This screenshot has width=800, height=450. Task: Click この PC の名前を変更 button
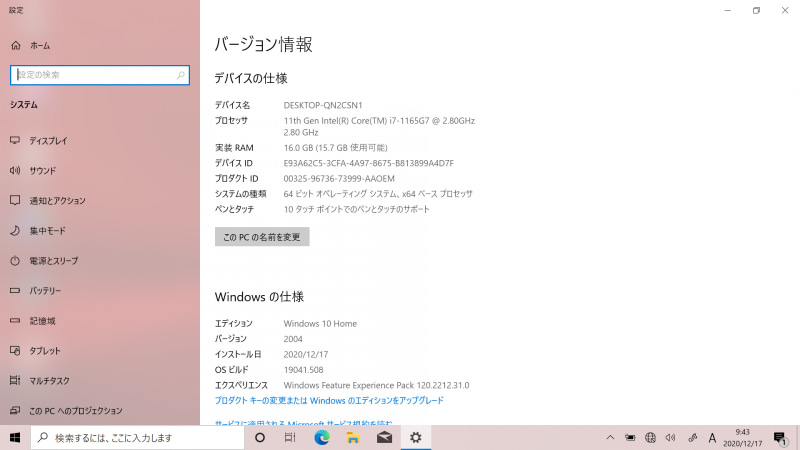click(x=262, y=237)
